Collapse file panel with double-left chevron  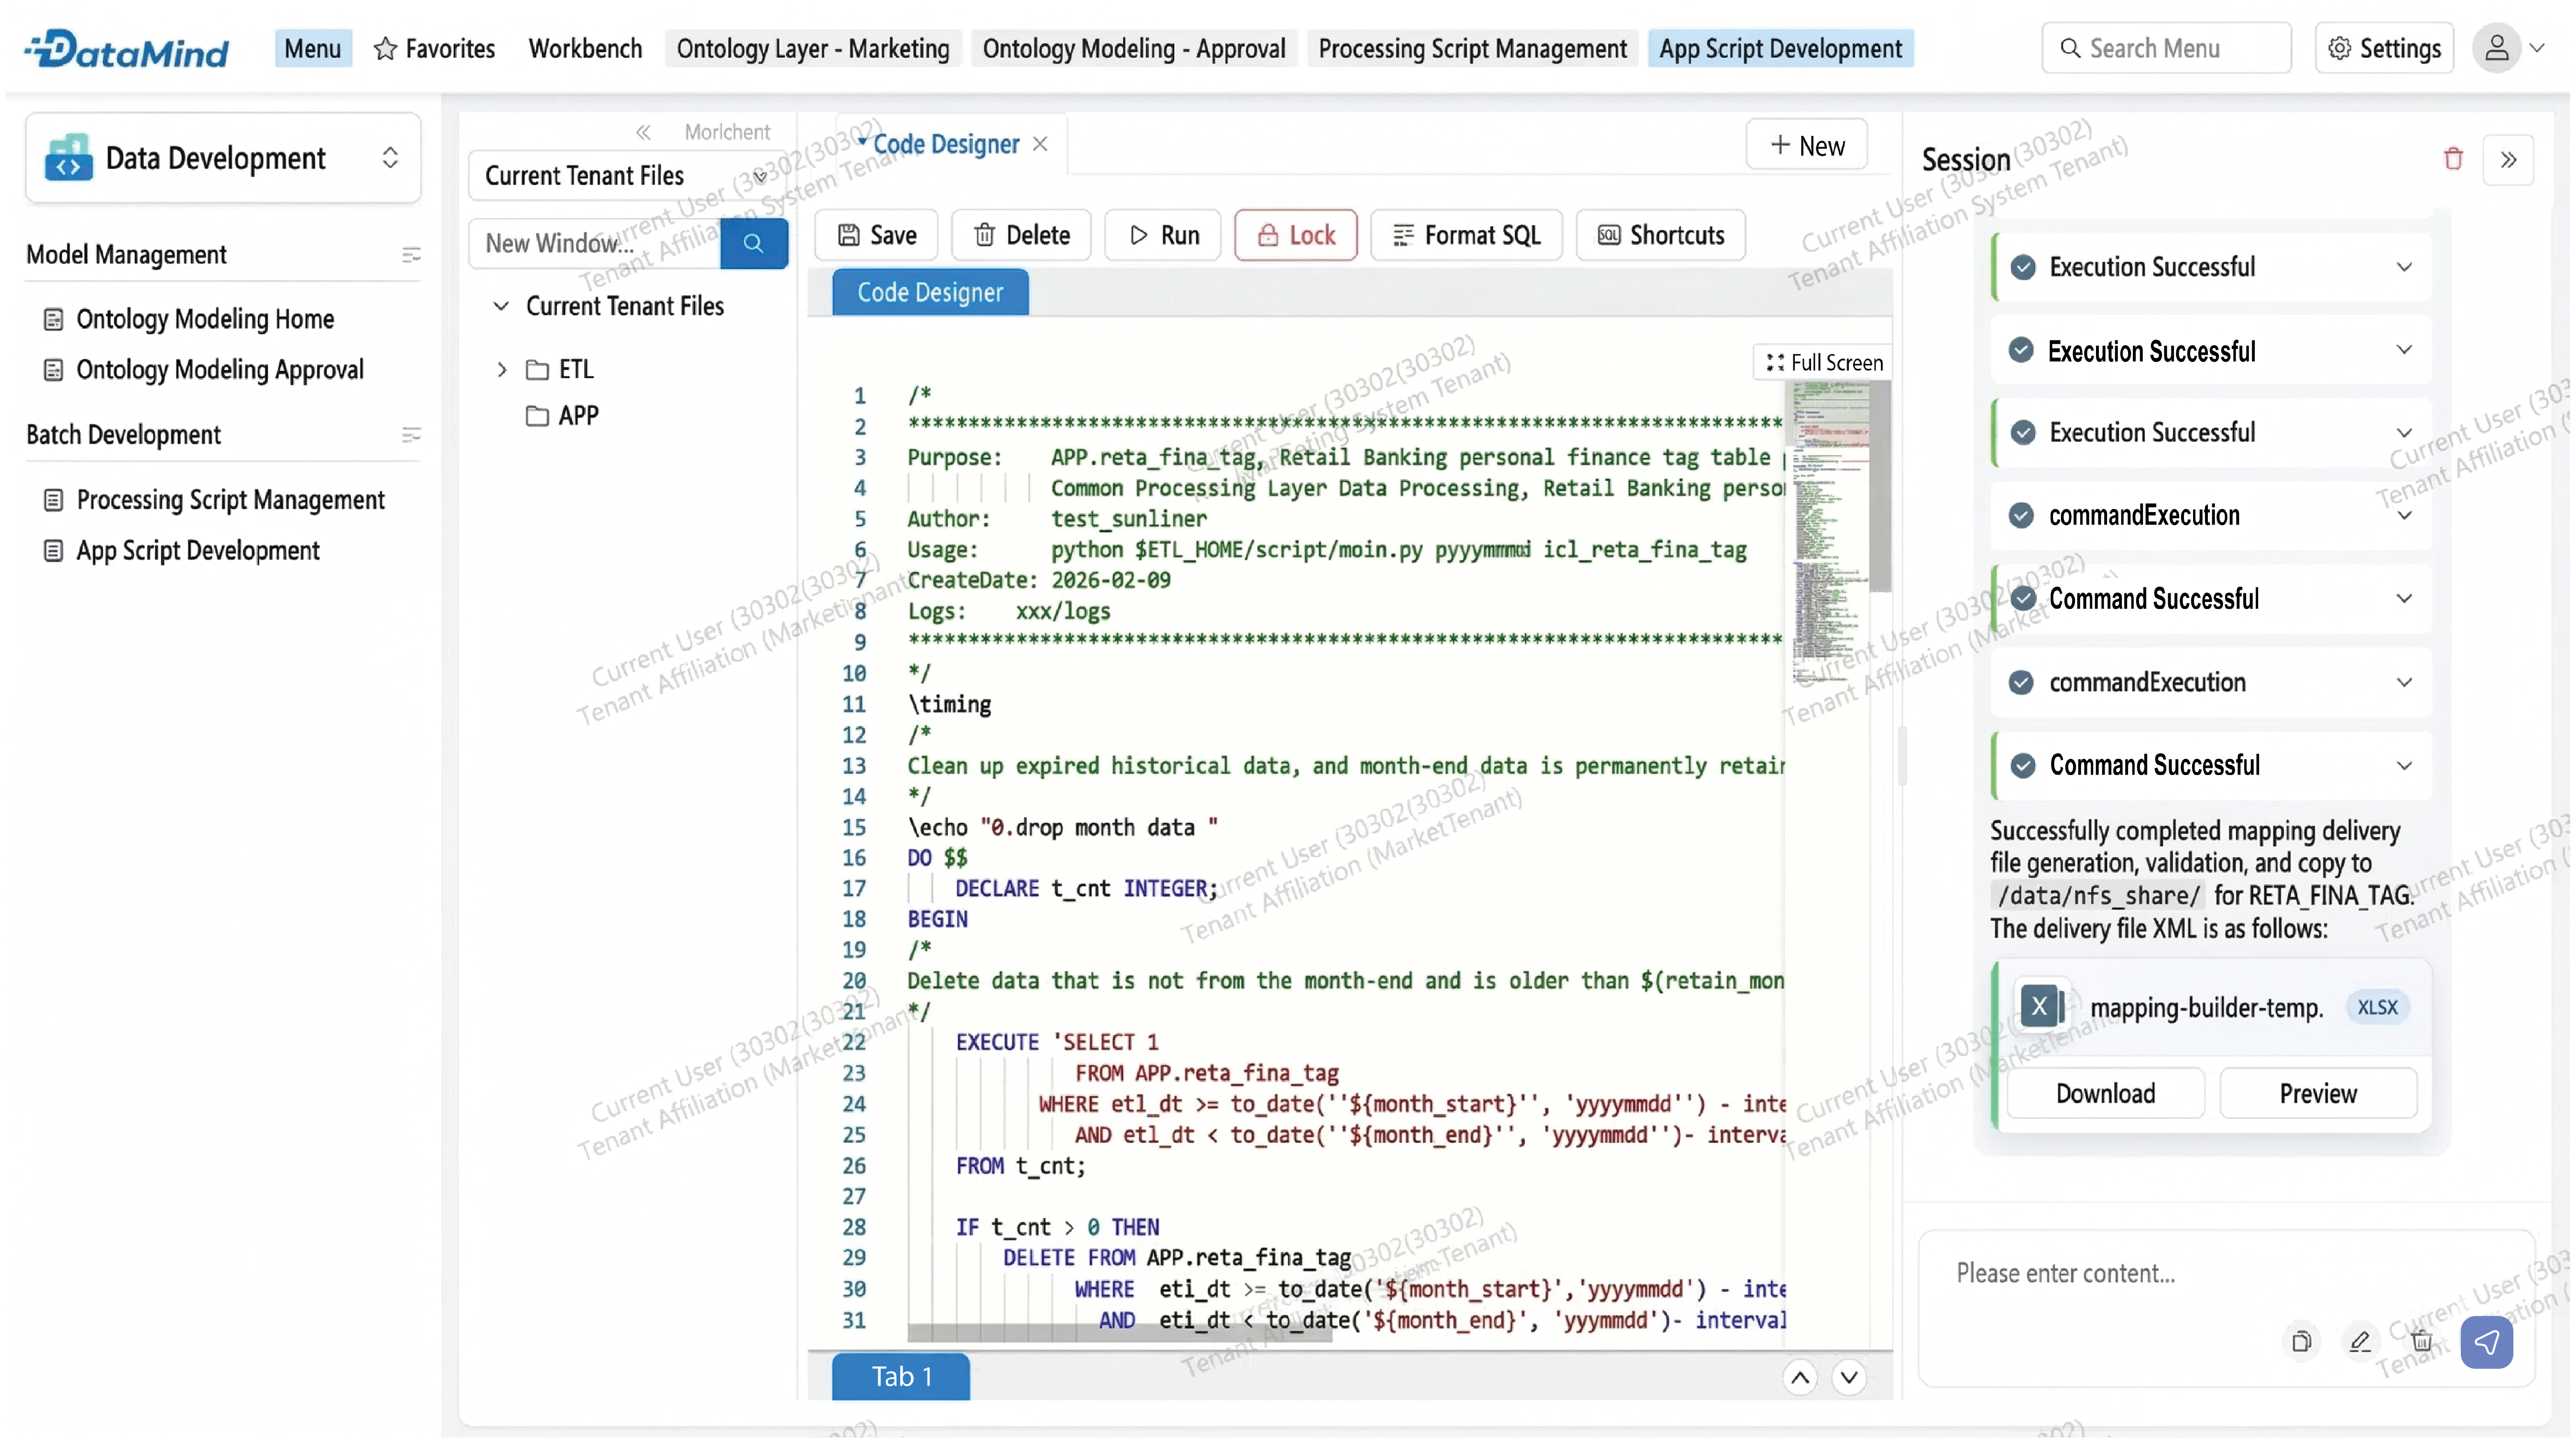[x=643, y=132]
